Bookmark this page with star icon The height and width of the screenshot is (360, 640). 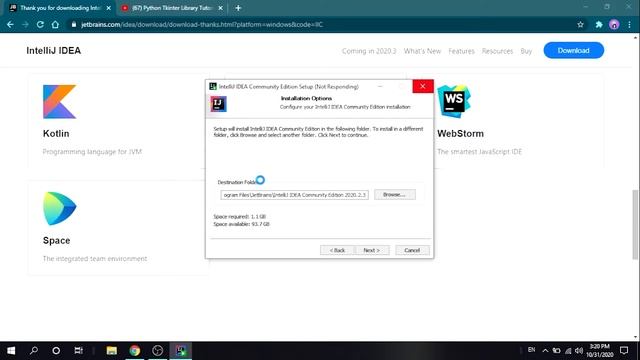point(580,24)
